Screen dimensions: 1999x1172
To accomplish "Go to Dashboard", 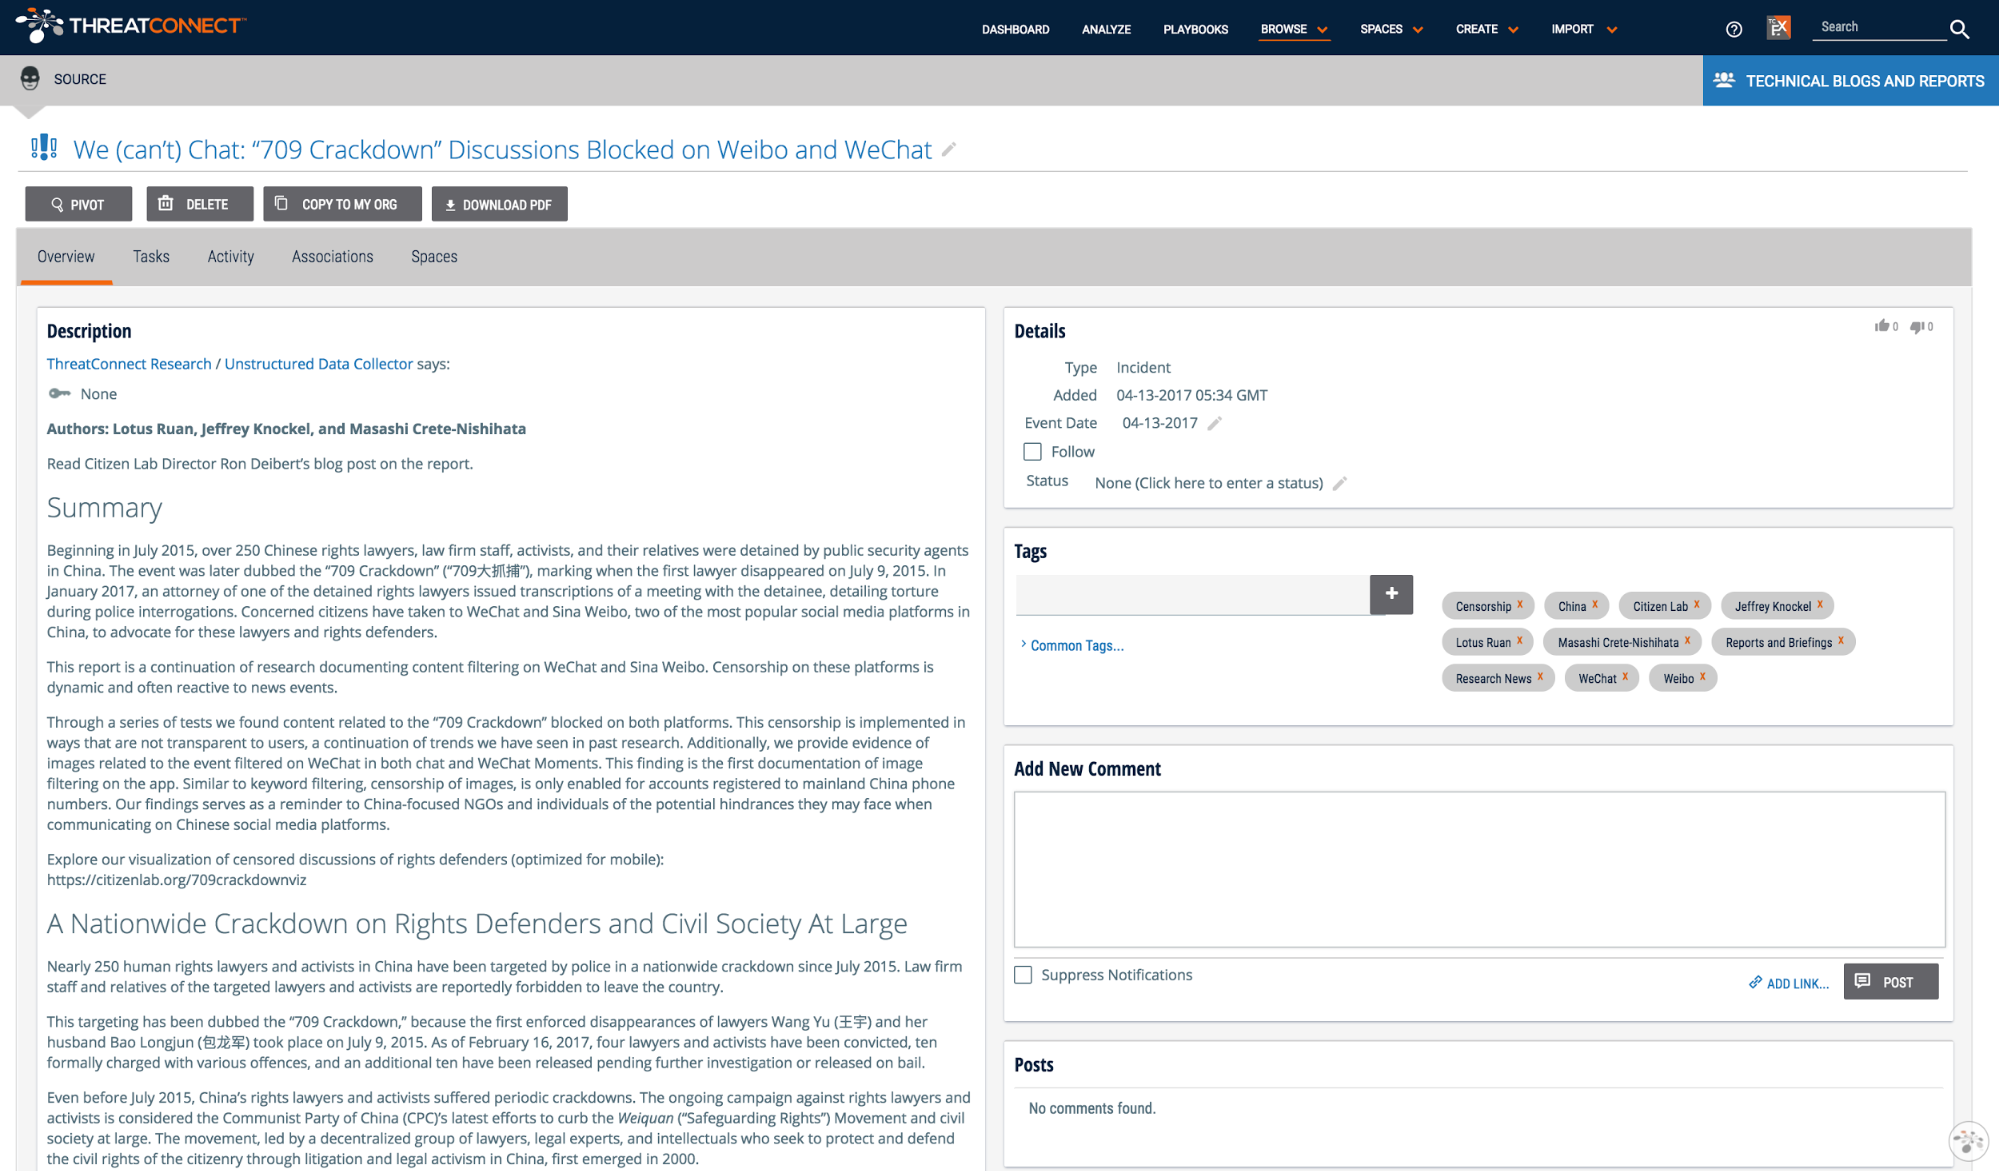I will (x=1015, y=29).
